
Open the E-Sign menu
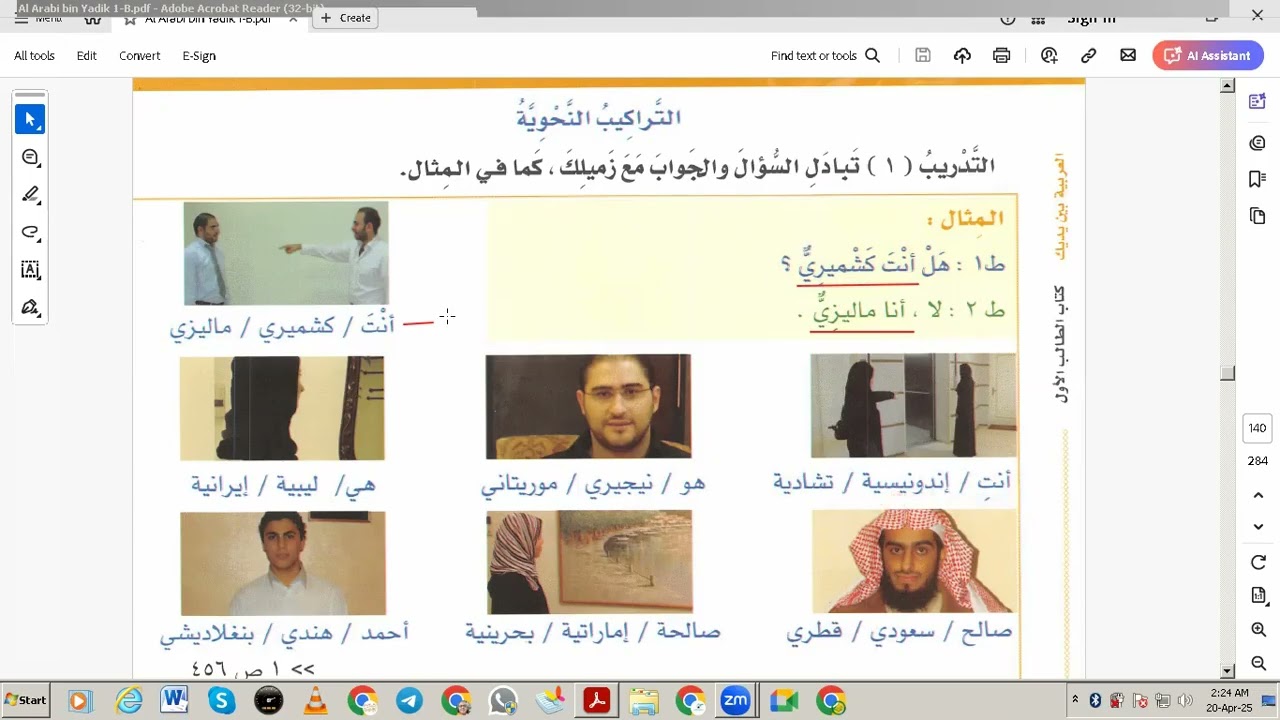[x=199, y=56]
